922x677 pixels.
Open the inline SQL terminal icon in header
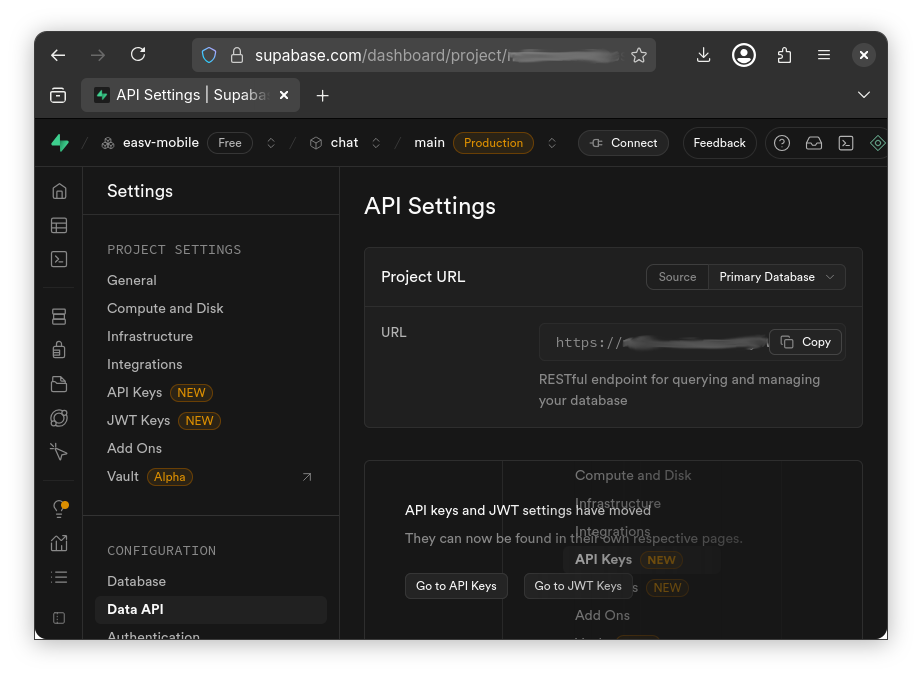[846, 143]
